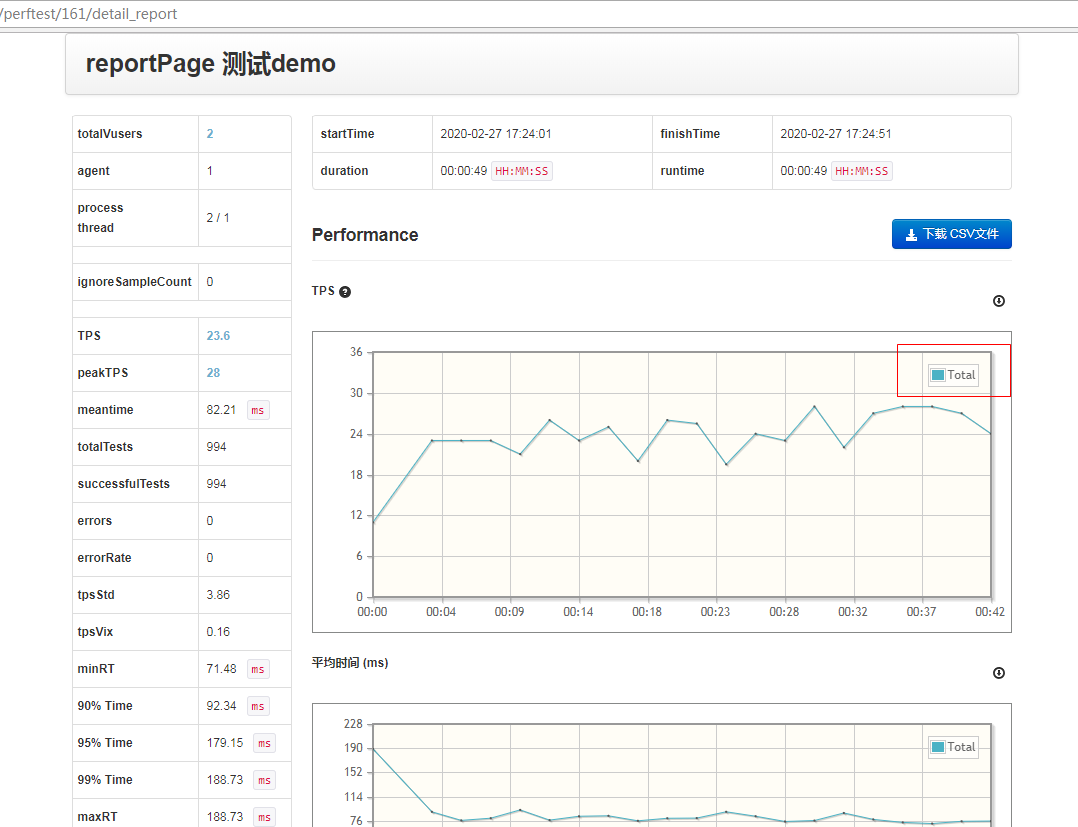Select the finishTime value 2020-02-27 17:24:51
Viewport: 1078px width, 827px height.
[836, 134]
